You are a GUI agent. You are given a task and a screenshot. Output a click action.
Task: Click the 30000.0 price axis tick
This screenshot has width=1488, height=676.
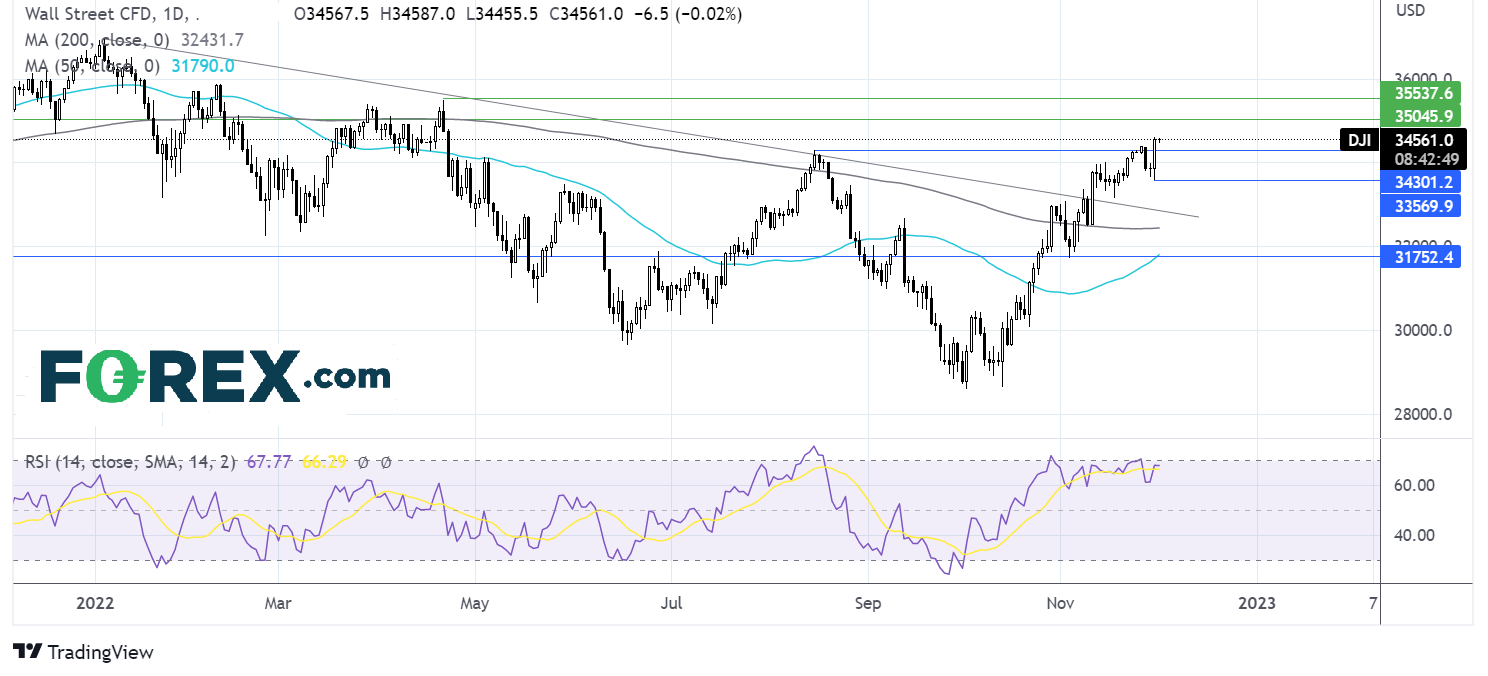coord(1423,331)
